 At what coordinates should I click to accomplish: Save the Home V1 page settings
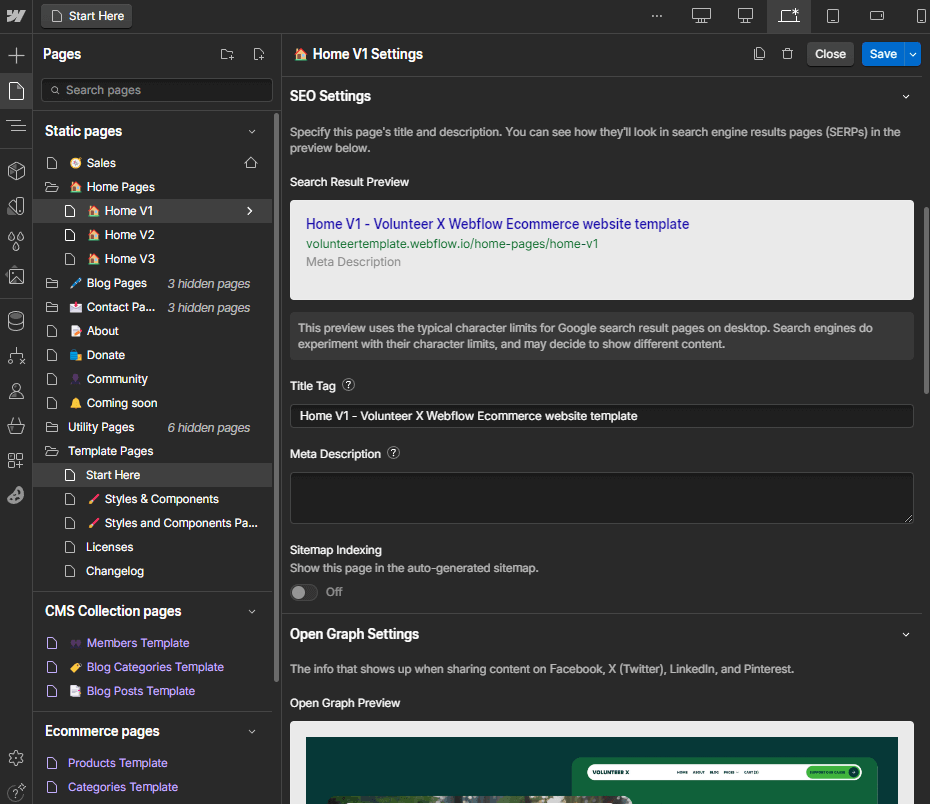click(881, 52)
